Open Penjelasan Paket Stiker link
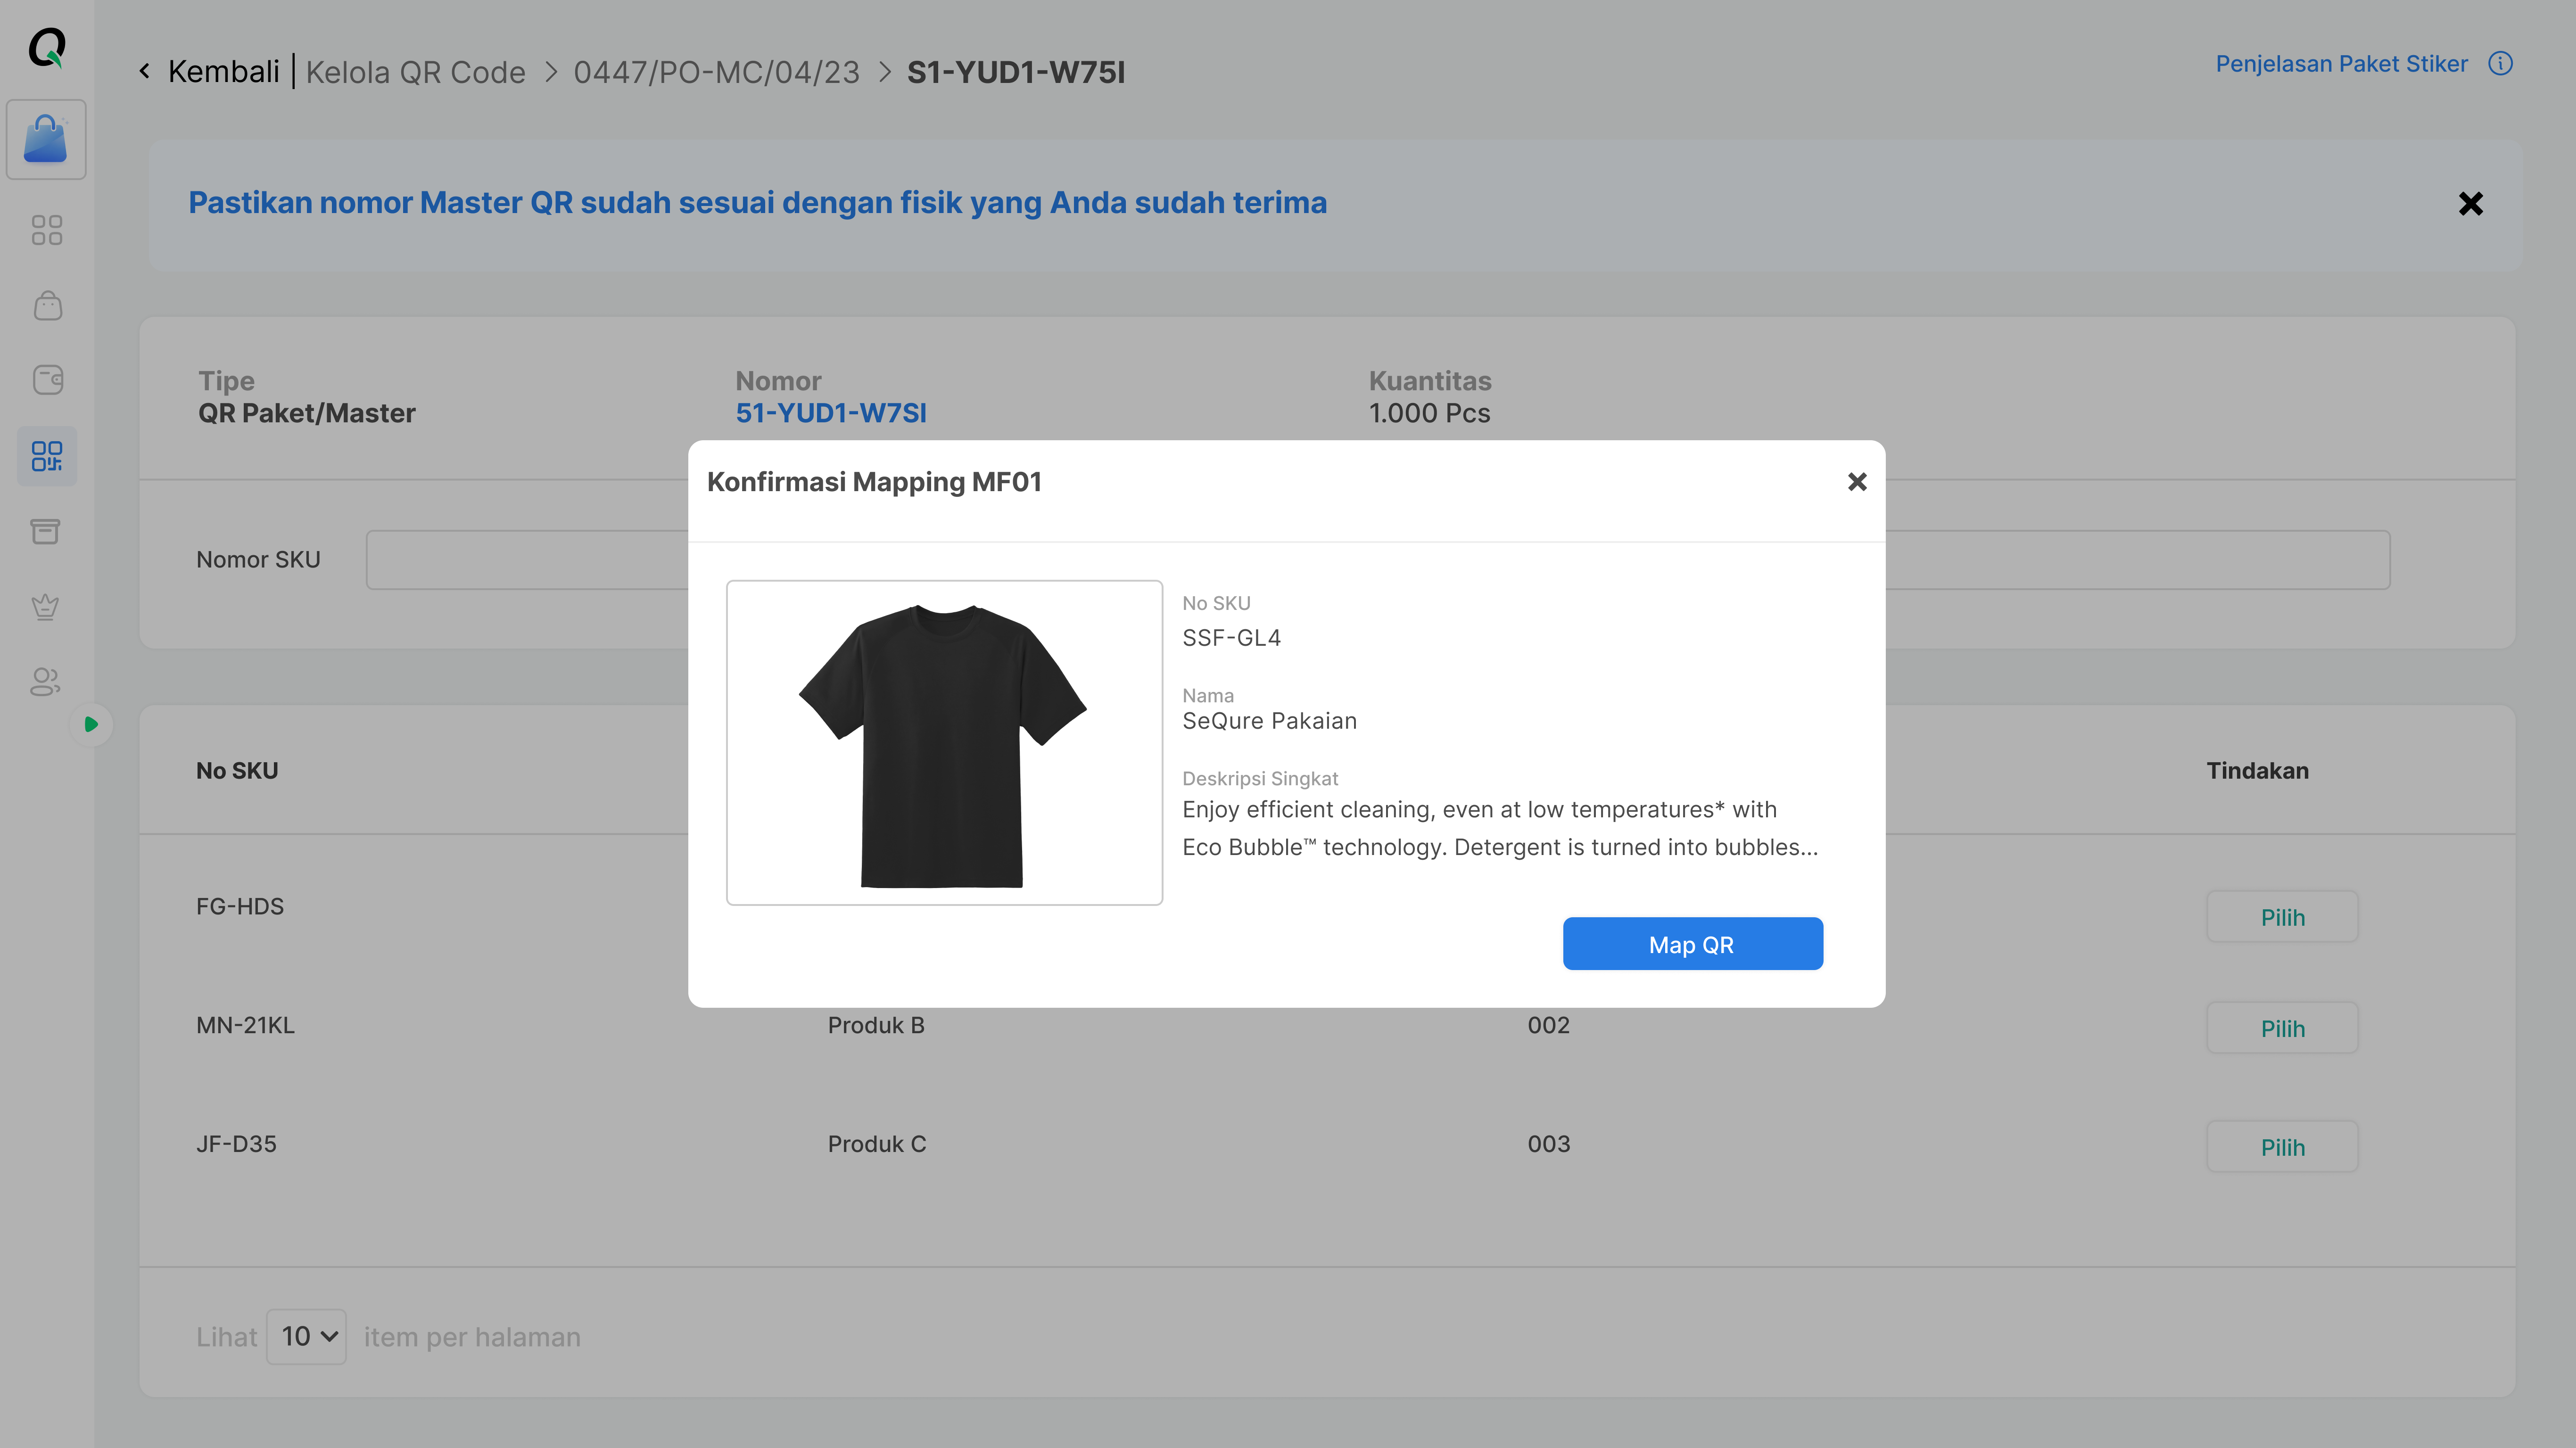 click(2341, 64)
